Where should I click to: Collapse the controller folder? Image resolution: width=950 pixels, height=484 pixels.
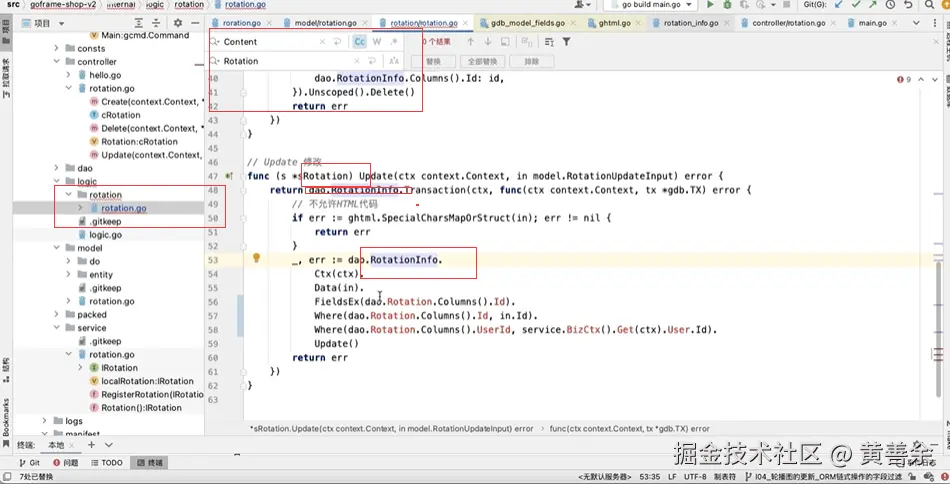(x=56, y=62)
